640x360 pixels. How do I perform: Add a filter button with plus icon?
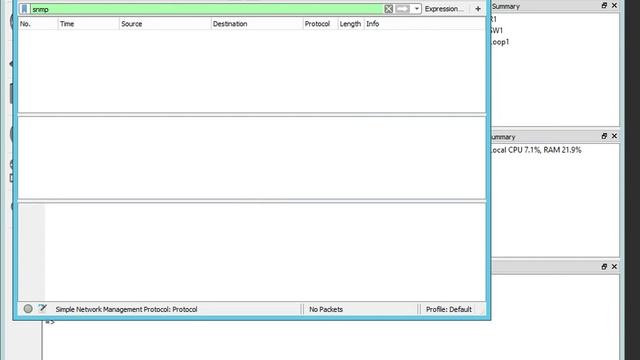tap(478, 9)
